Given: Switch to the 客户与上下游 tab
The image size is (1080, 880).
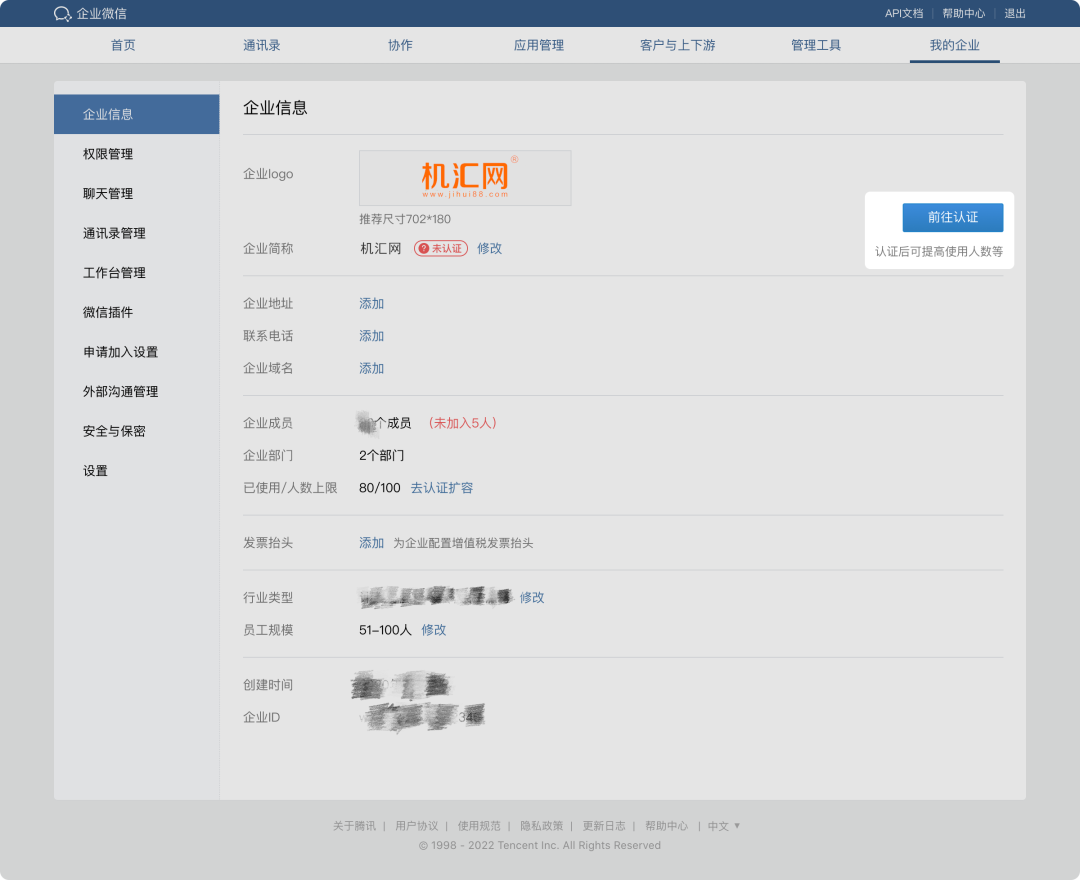Looking at the screenshot, I should tap(676, 45).
